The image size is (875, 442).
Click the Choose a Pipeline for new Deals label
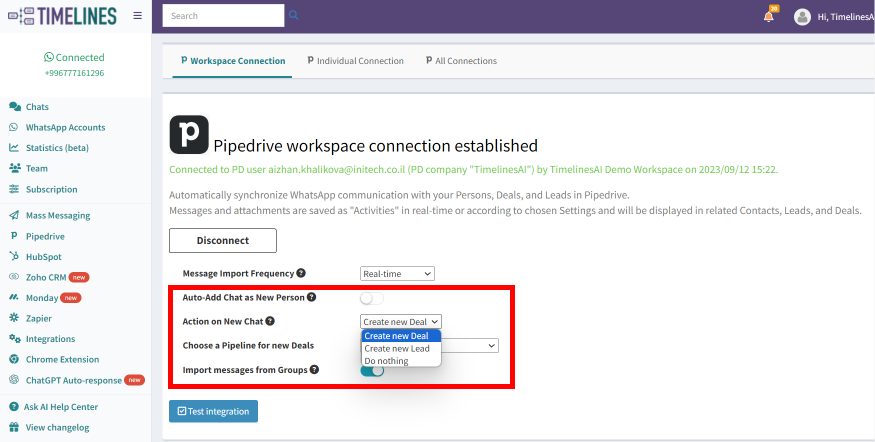pyautogui.click(x=248, y=345)
